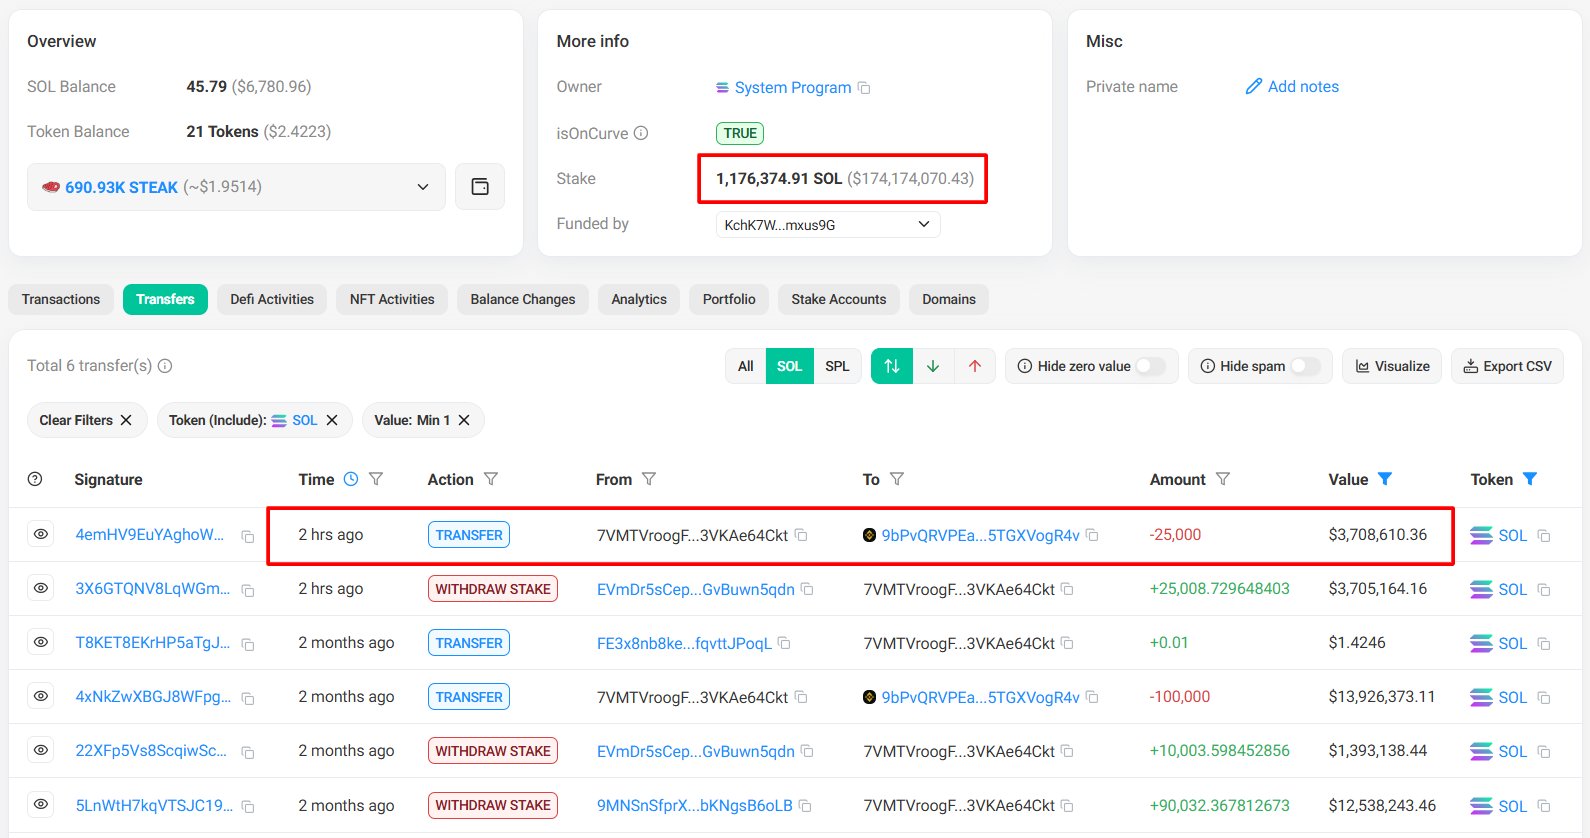
Task: Click the wallet icon beside the STEAK dropdown
Action: 480,187
